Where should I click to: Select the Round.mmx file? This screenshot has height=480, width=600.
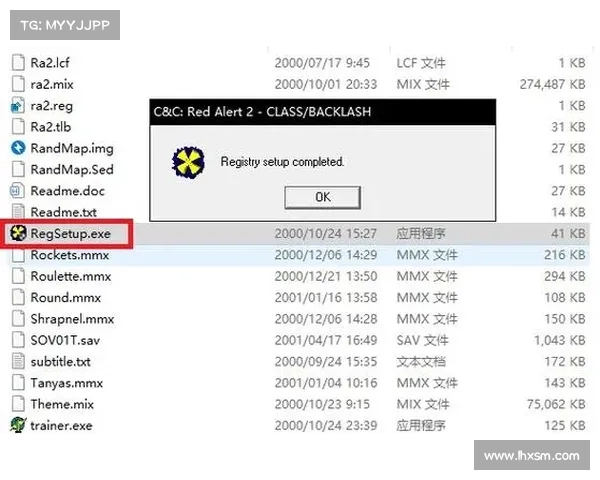[x=64, y=298]
